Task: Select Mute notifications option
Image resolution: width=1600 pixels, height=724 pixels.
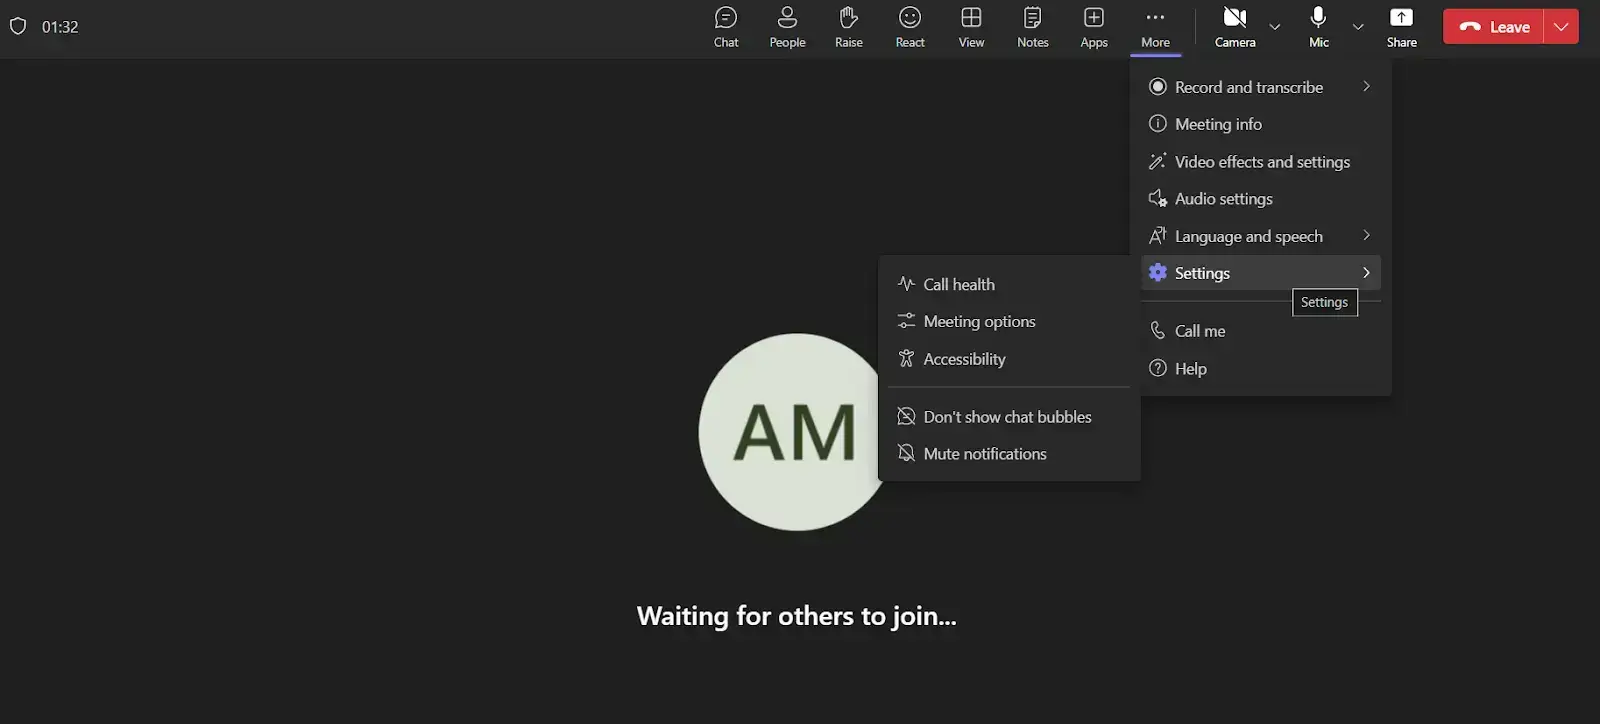Action: [984, 454]
